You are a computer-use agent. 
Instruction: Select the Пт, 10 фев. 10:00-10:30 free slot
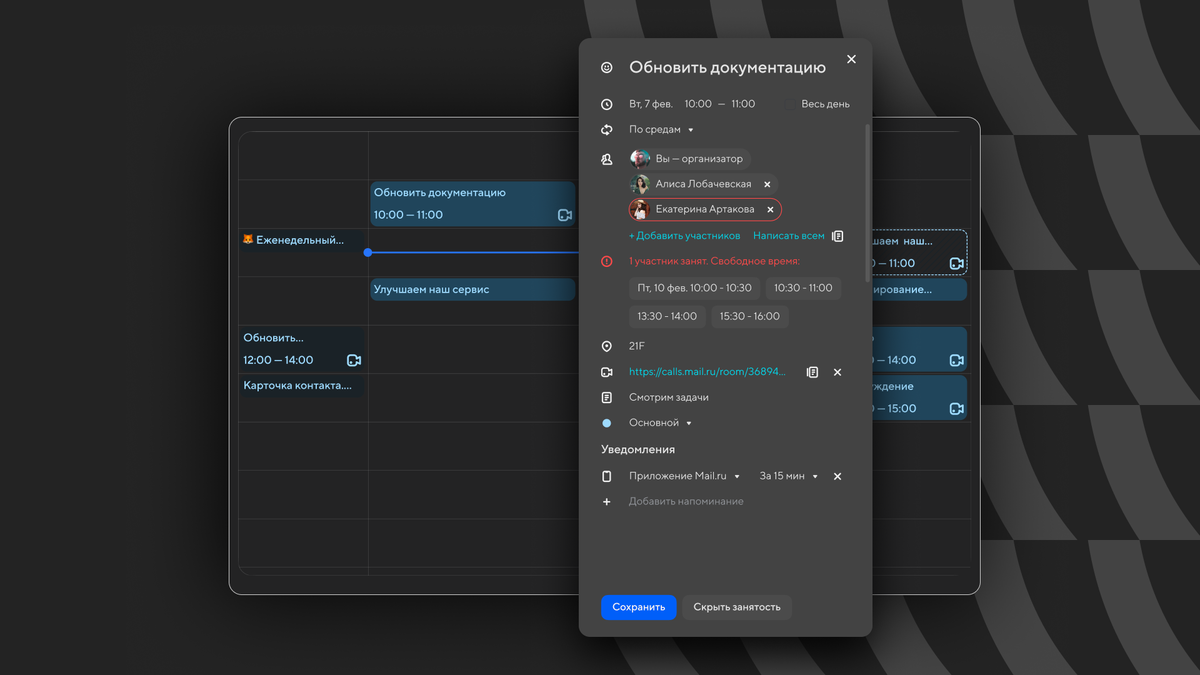[x=694, y=288]
